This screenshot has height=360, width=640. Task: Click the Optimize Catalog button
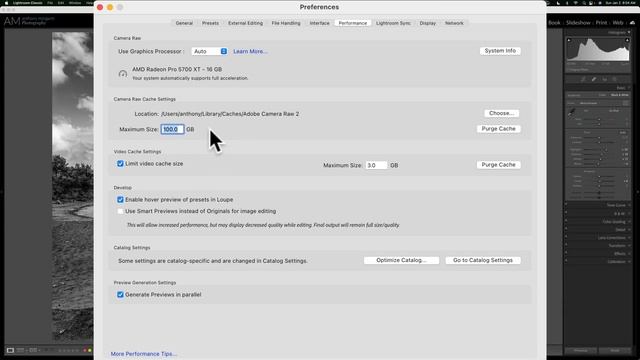pos(401,260)
